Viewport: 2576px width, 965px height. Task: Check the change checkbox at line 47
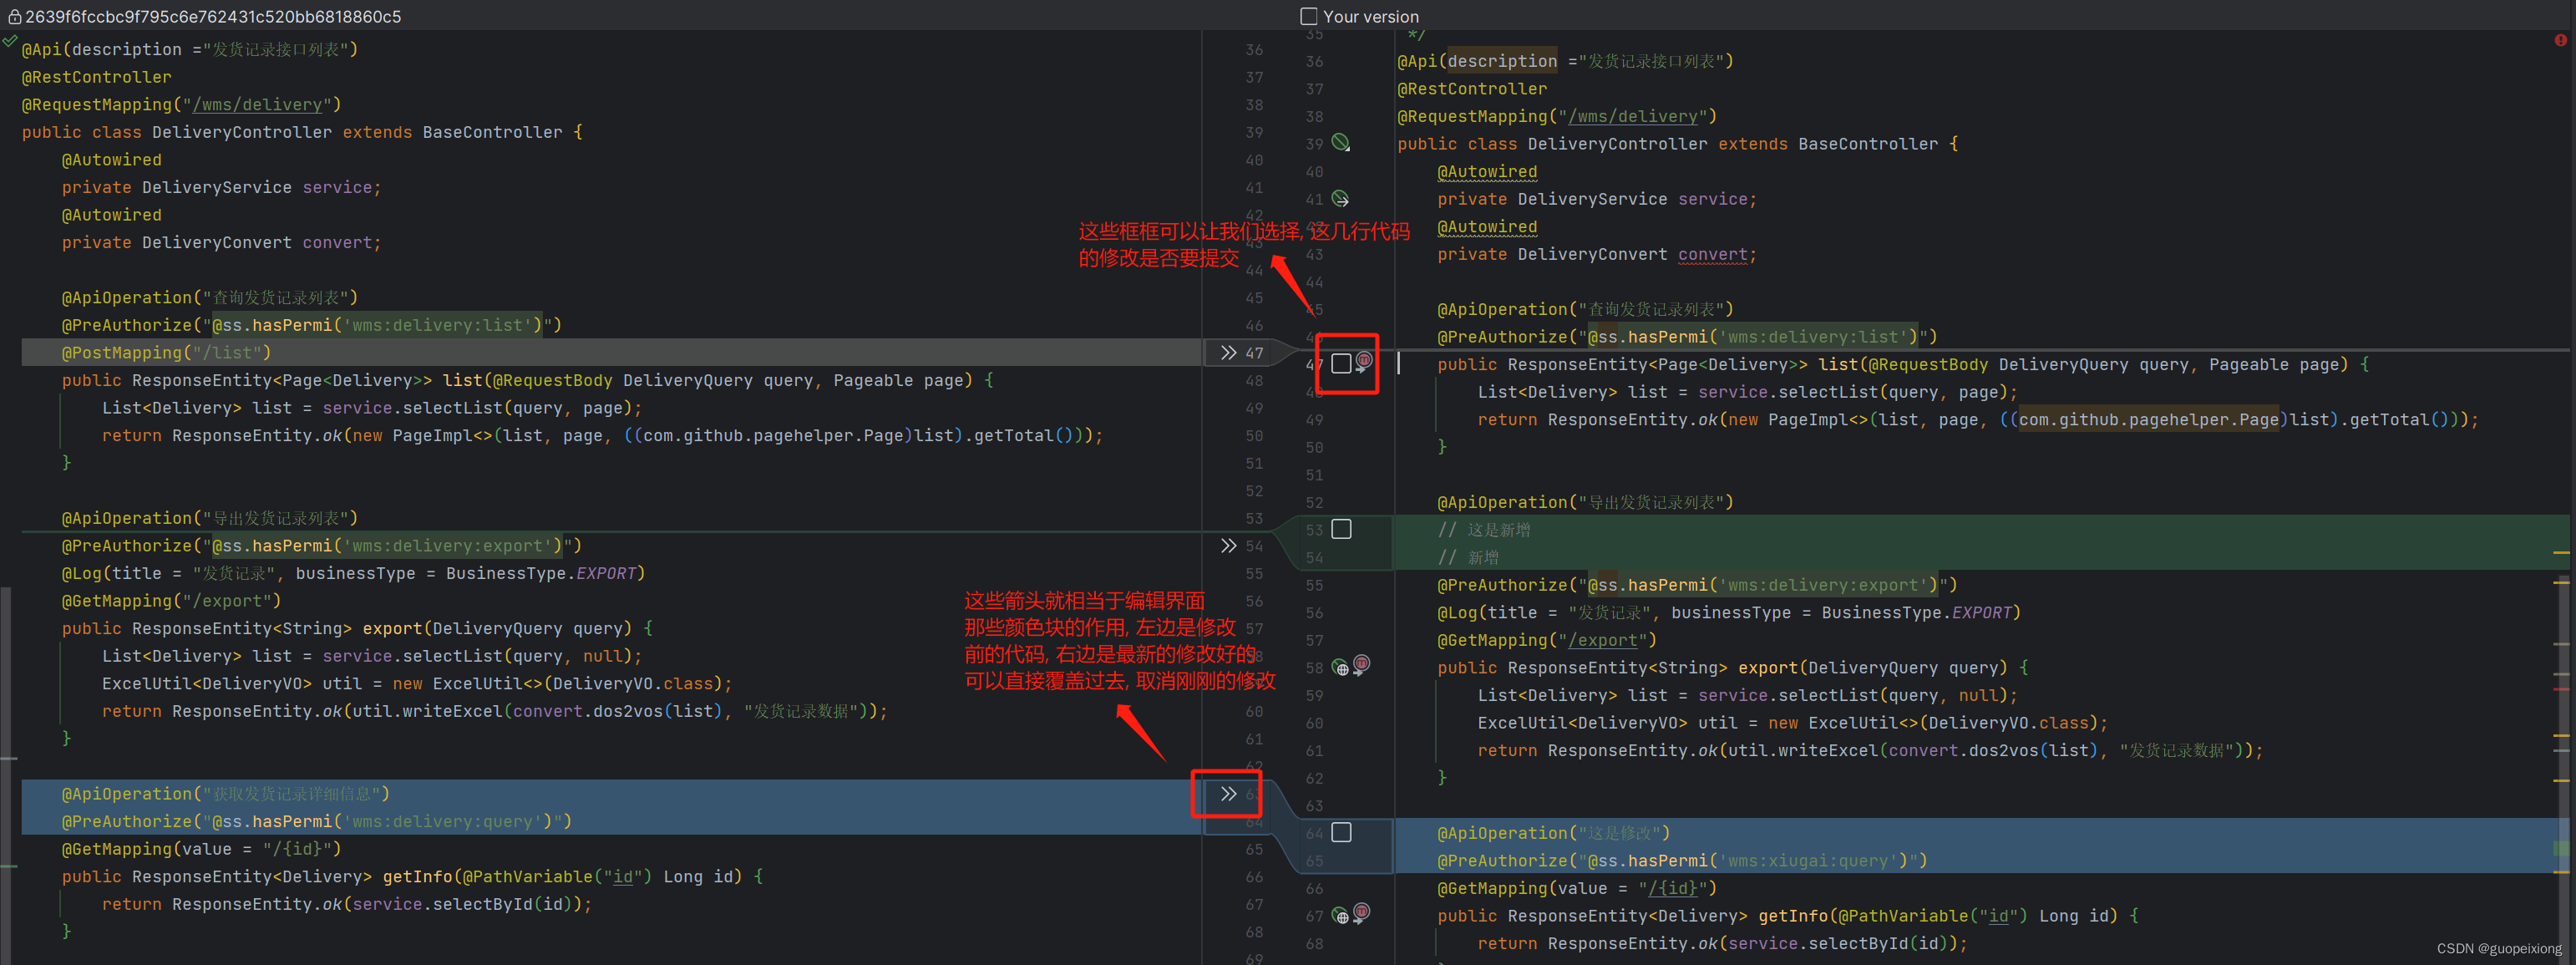click(1342, 364)
